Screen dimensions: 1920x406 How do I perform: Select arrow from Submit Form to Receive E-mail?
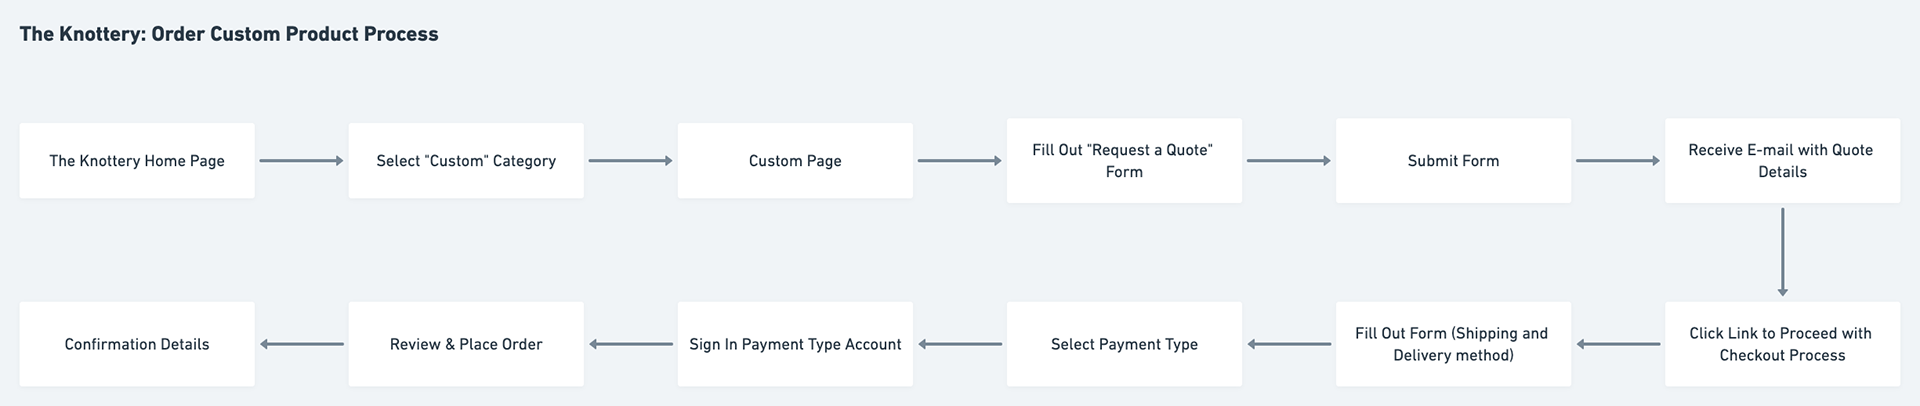click(1617, 161)
